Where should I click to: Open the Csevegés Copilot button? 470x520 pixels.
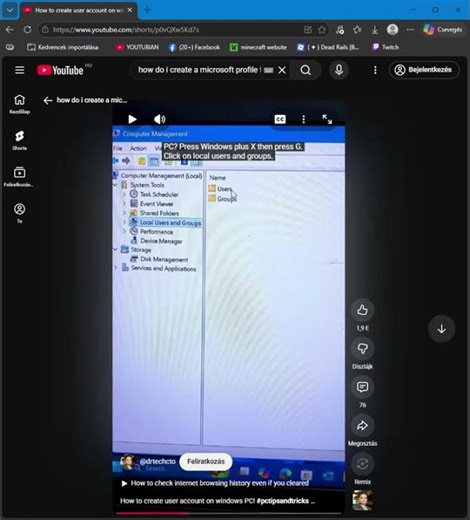click(443, 30)
